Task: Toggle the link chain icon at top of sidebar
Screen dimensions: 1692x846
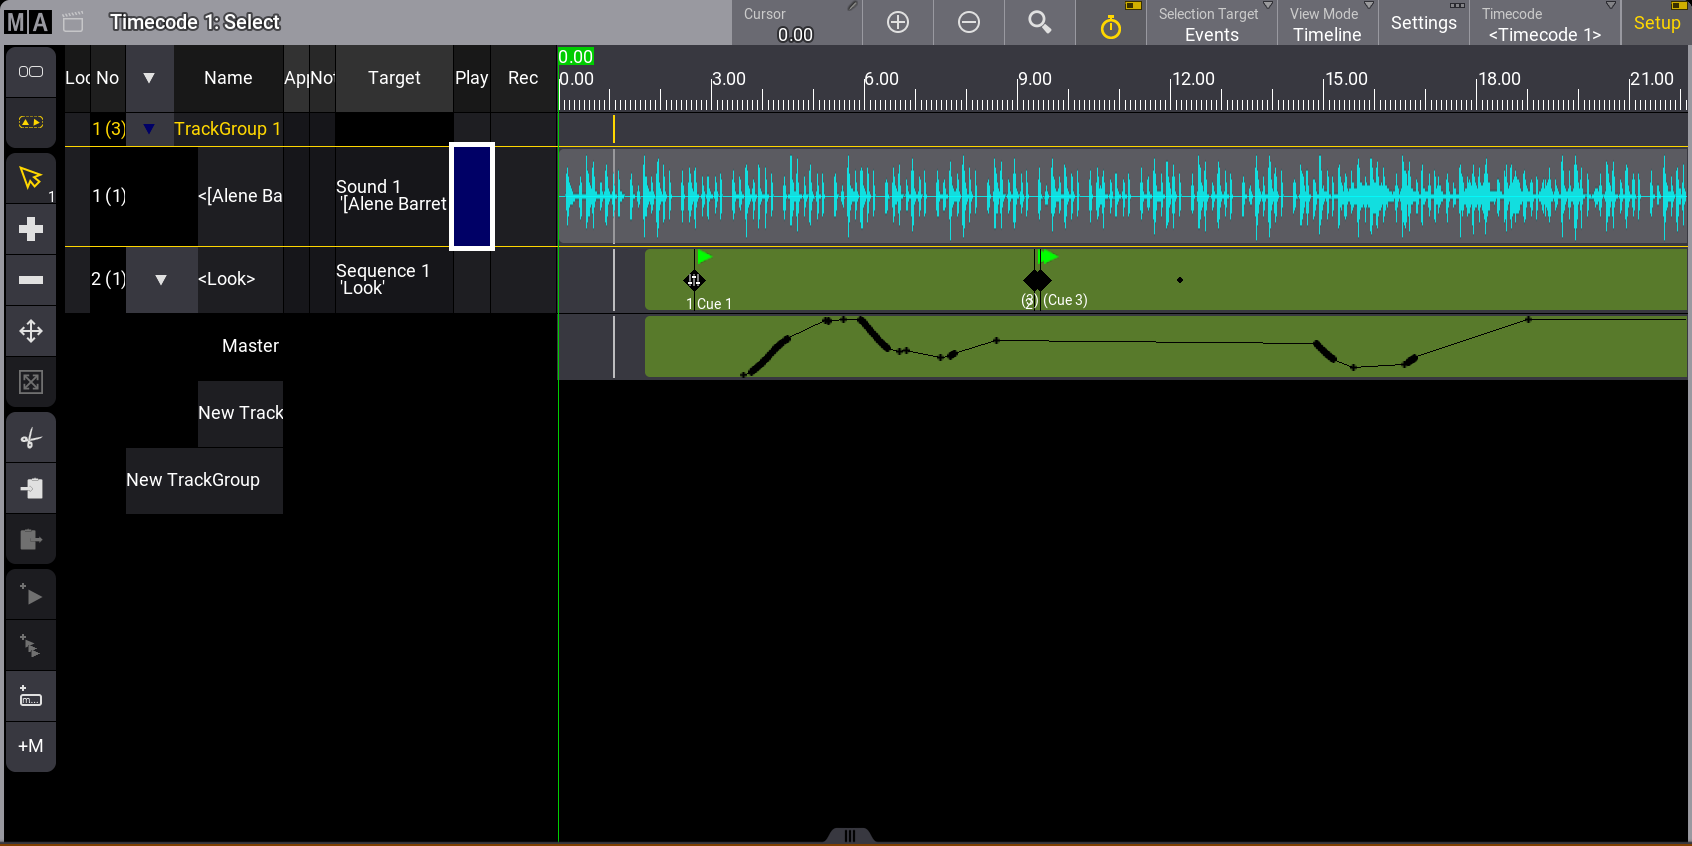Action: 31,71
